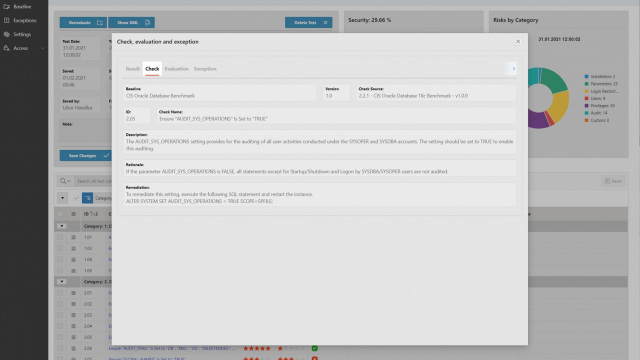The image size is (640, 360).
Task: Click the row menu icon for 2.03
Action: (73, 315)
